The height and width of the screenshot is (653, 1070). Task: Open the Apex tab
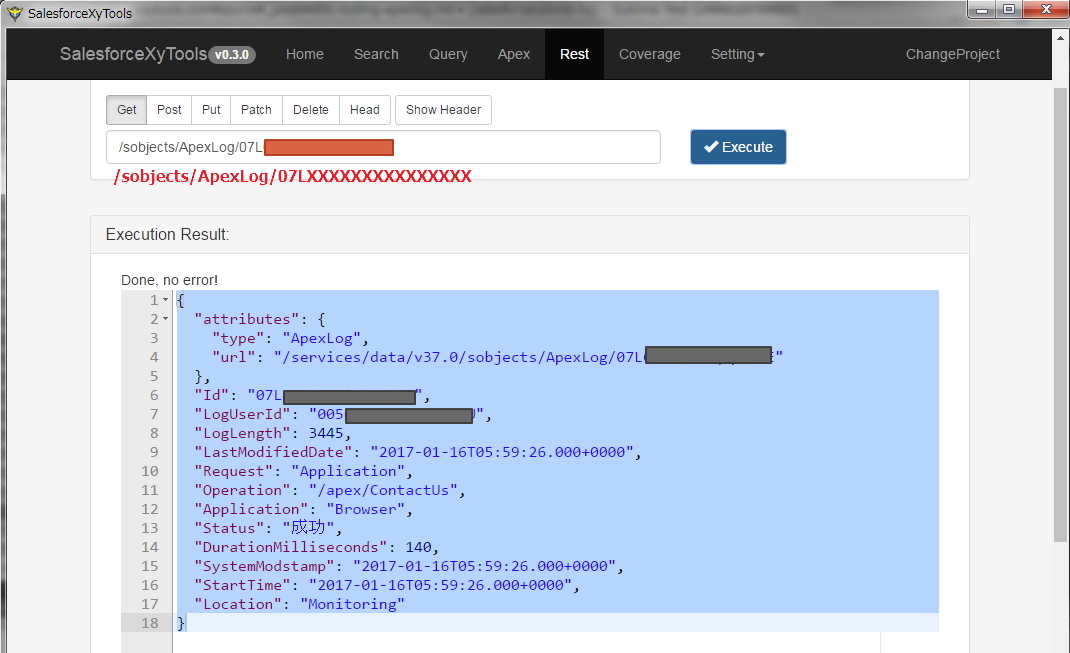click(x=513, y=54)
